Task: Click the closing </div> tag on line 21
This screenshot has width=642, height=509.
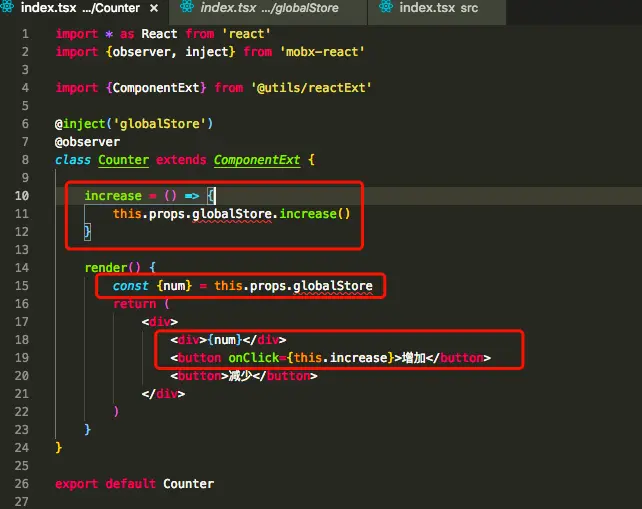Action: [x=163, y=394]
